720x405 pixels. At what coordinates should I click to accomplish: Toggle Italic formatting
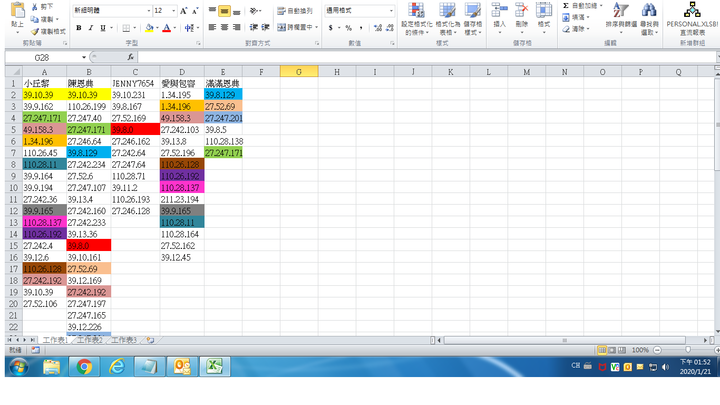[x=90, y=28]
